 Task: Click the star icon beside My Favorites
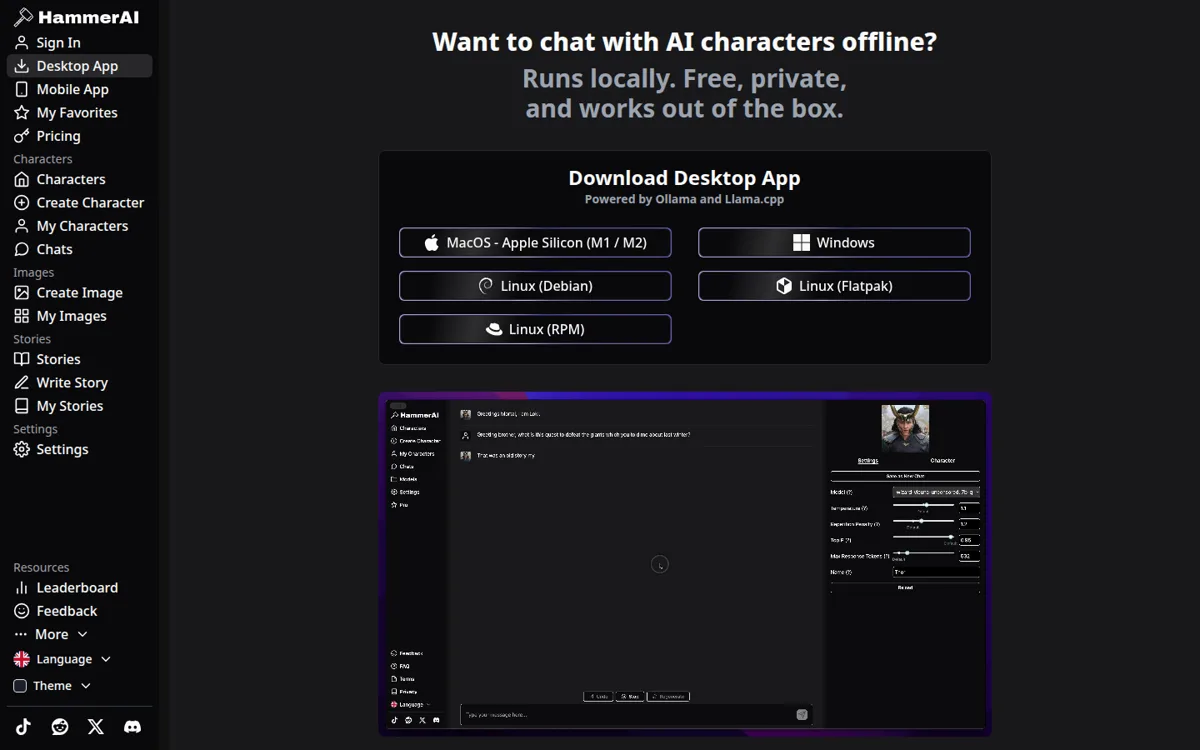[22, 113]
